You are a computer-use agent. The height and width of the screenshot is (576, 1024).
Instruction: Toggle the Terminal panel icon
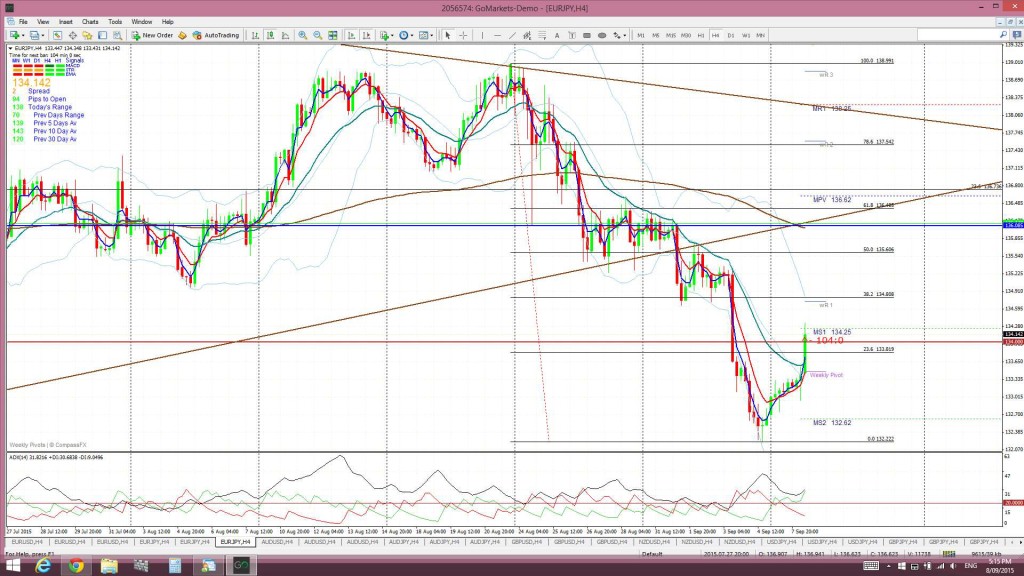103,35
